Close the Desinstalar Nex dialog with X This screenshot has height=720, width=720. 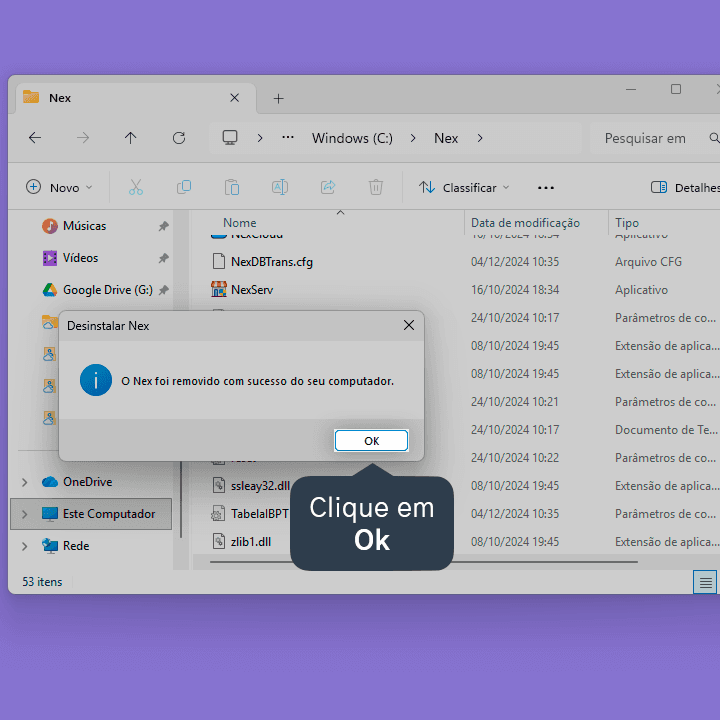tap(409, 326)
